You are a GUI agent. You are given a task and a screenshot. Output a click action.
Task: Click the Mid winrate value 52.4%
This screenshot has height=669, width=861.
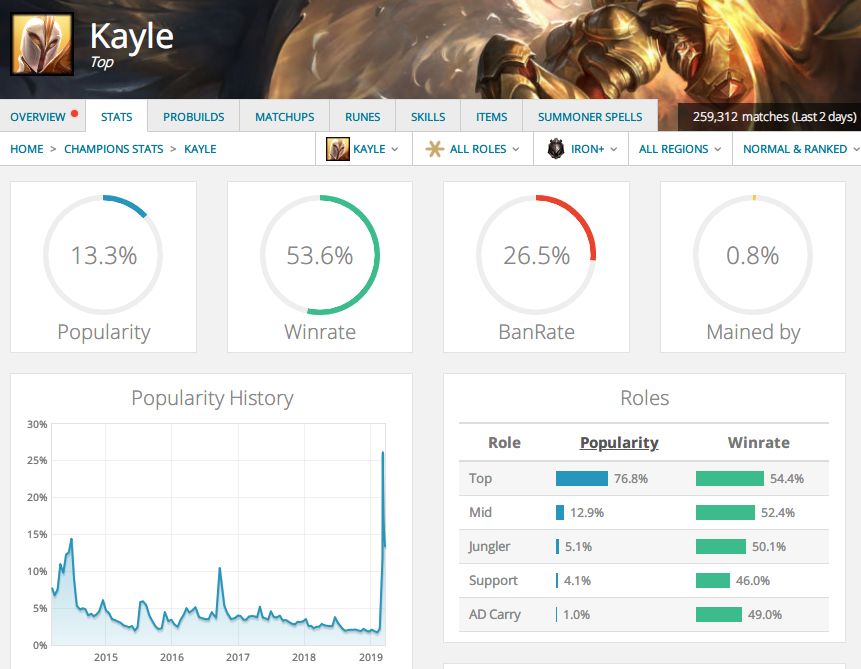point(778,512)
